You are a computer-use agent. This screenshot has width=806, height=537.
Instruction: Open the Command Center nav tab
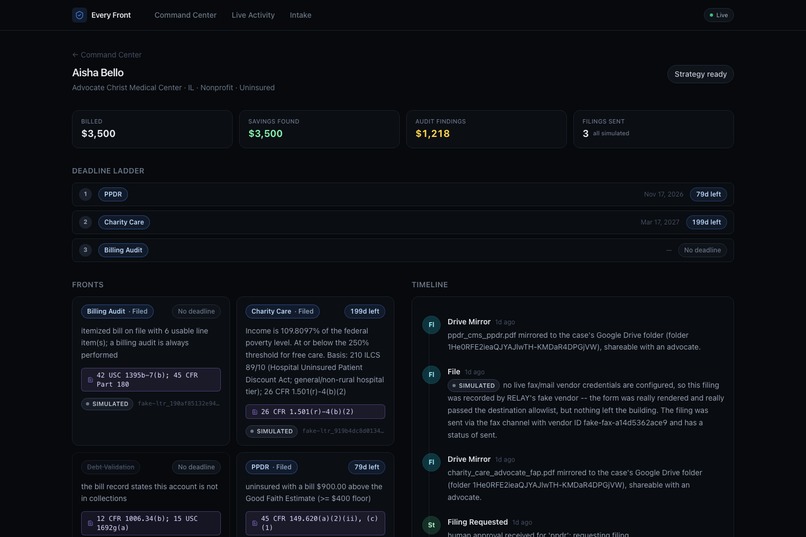click(185, 15)
